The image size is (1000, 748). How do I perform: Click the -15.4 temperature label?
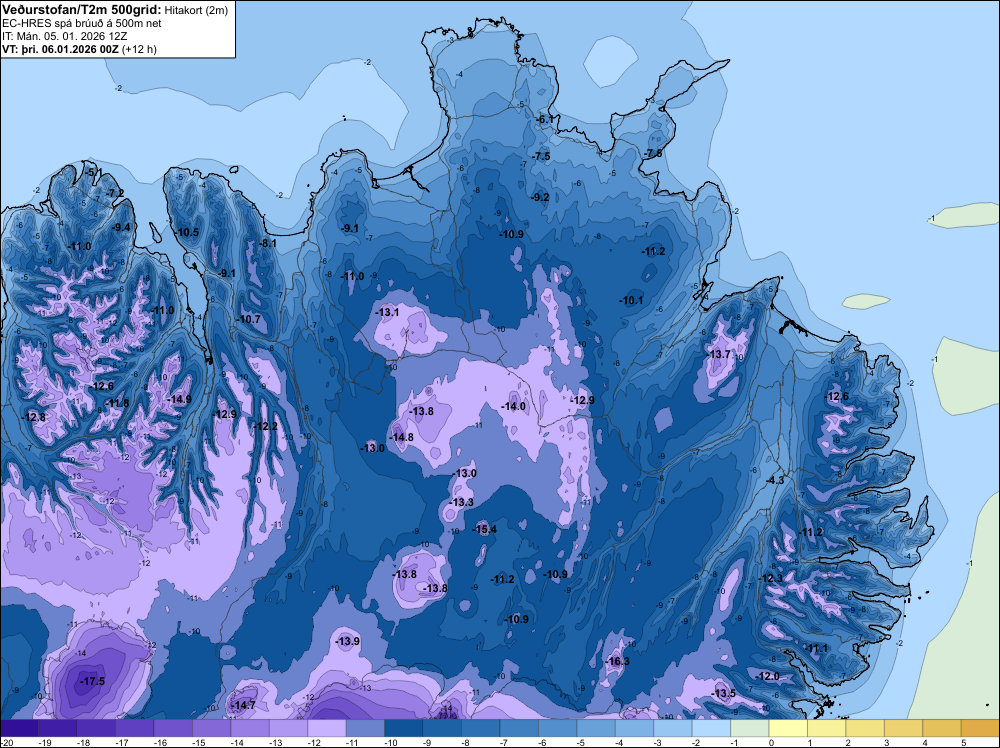(485, 529)
